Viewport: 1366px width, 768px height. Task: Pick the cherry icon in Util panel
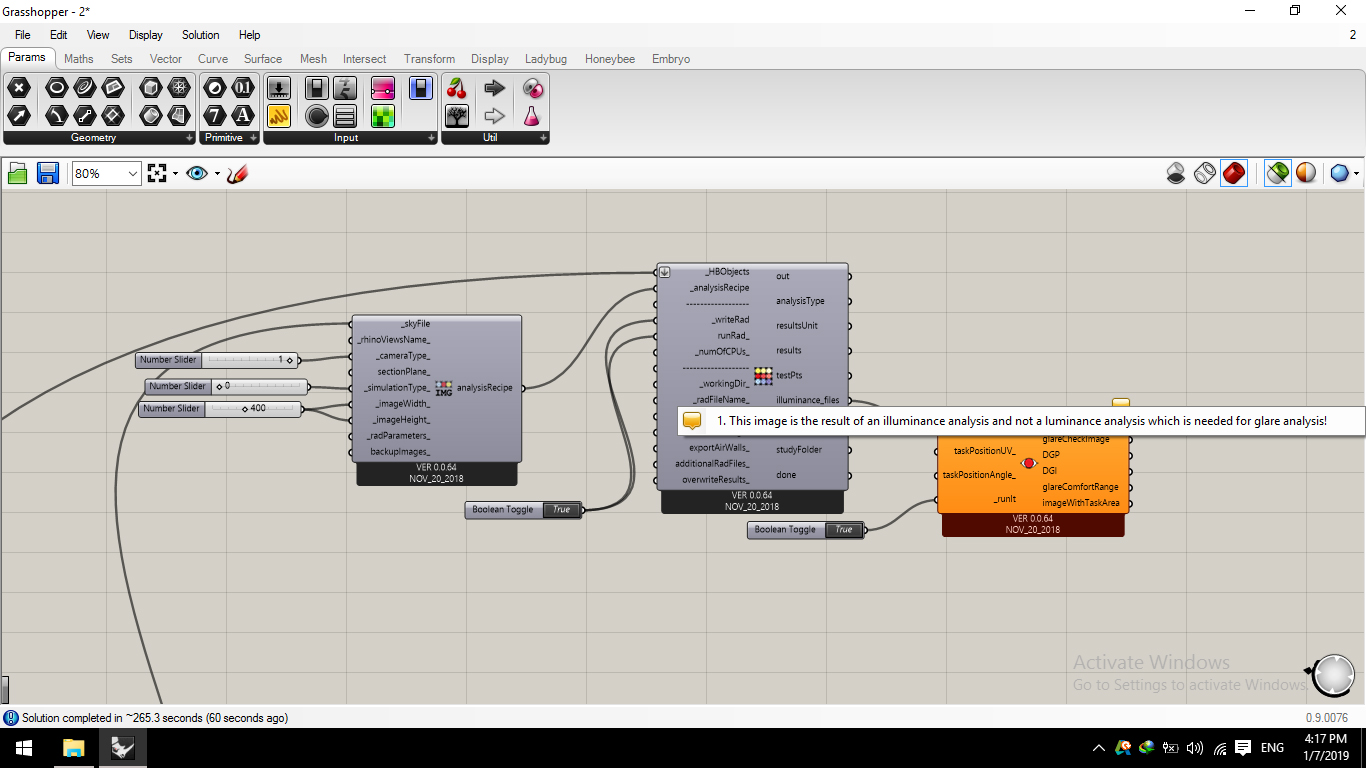[457, 88]
